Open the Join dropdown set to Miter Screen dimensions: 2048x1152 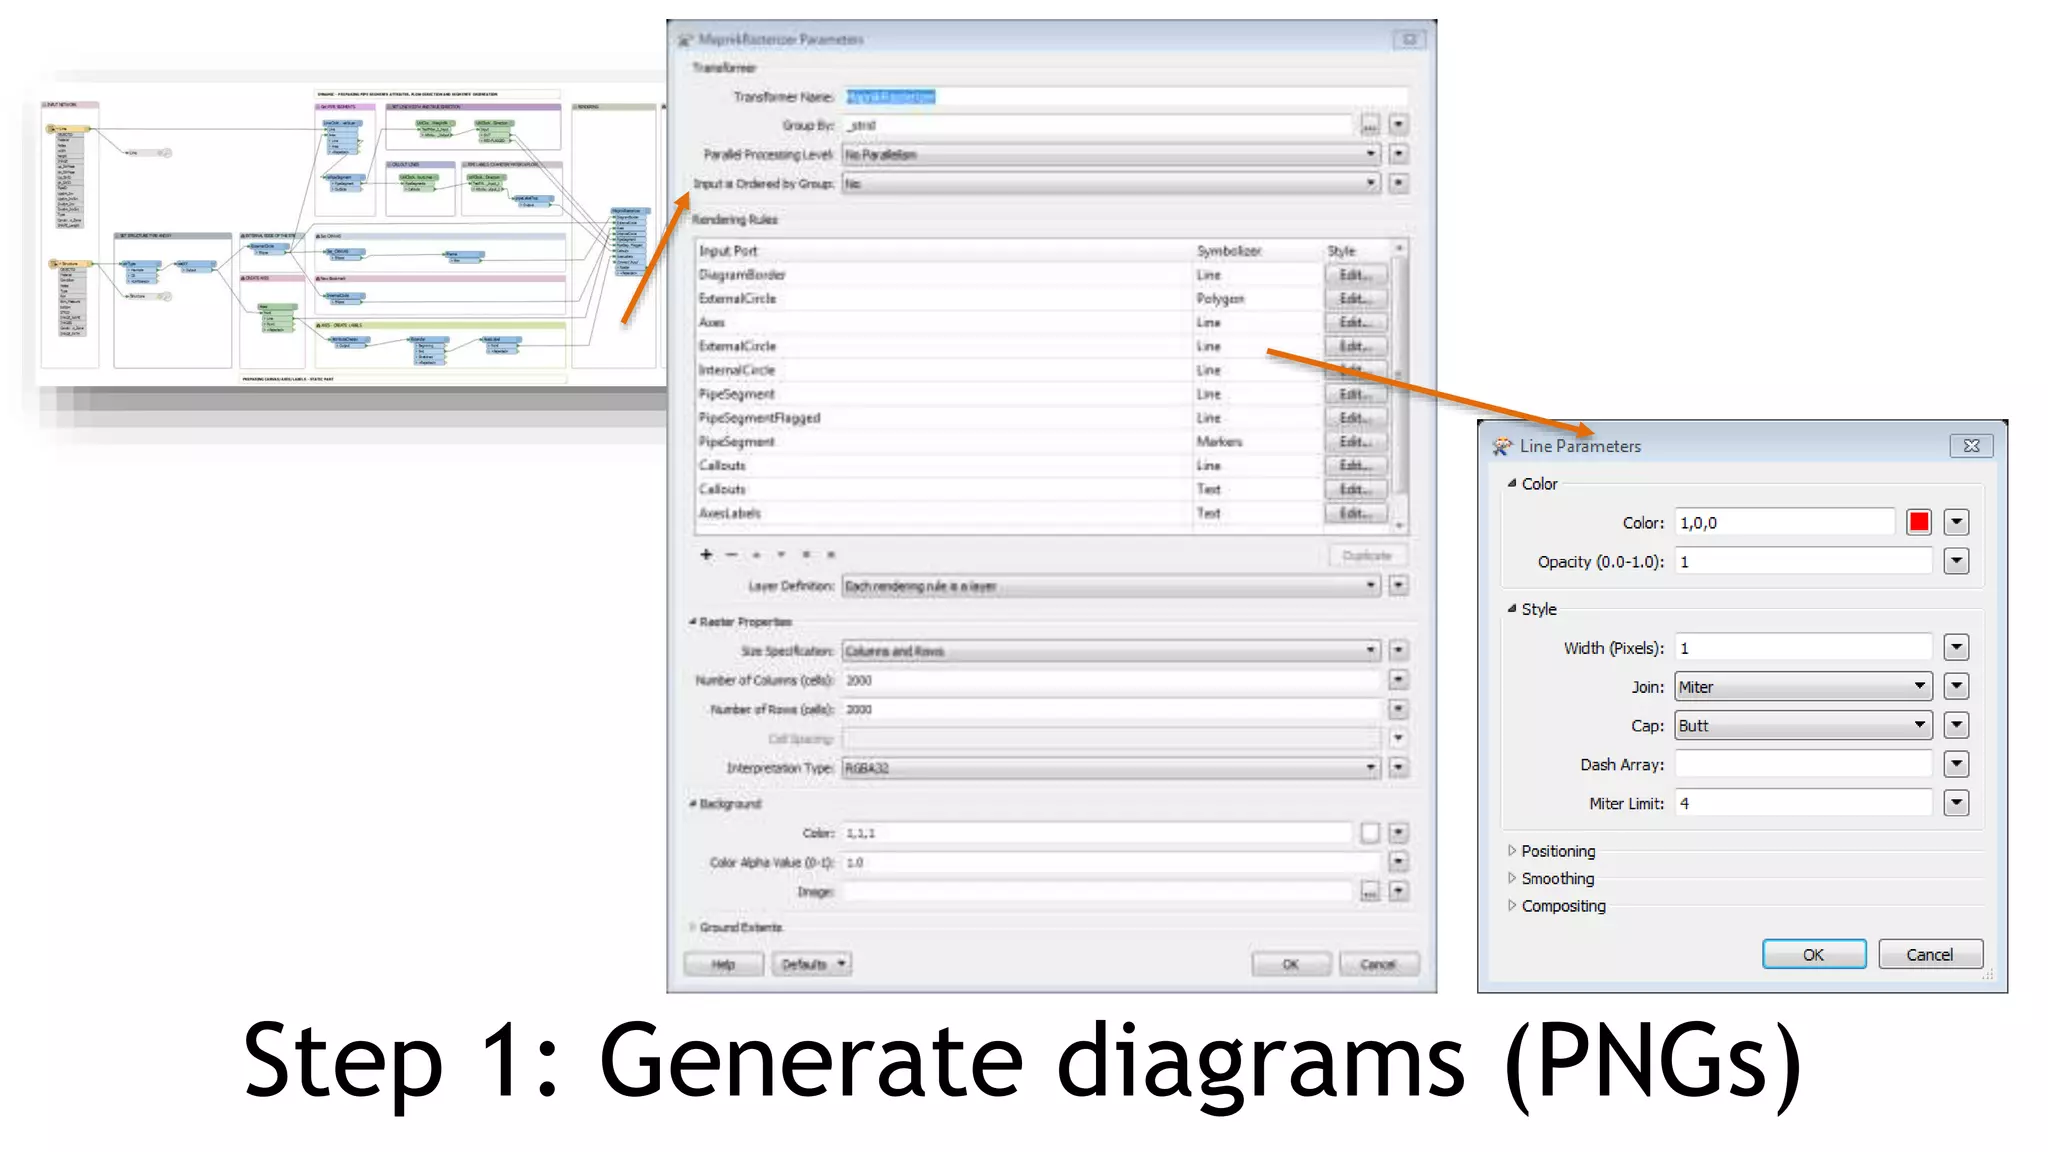[1803, 686]
